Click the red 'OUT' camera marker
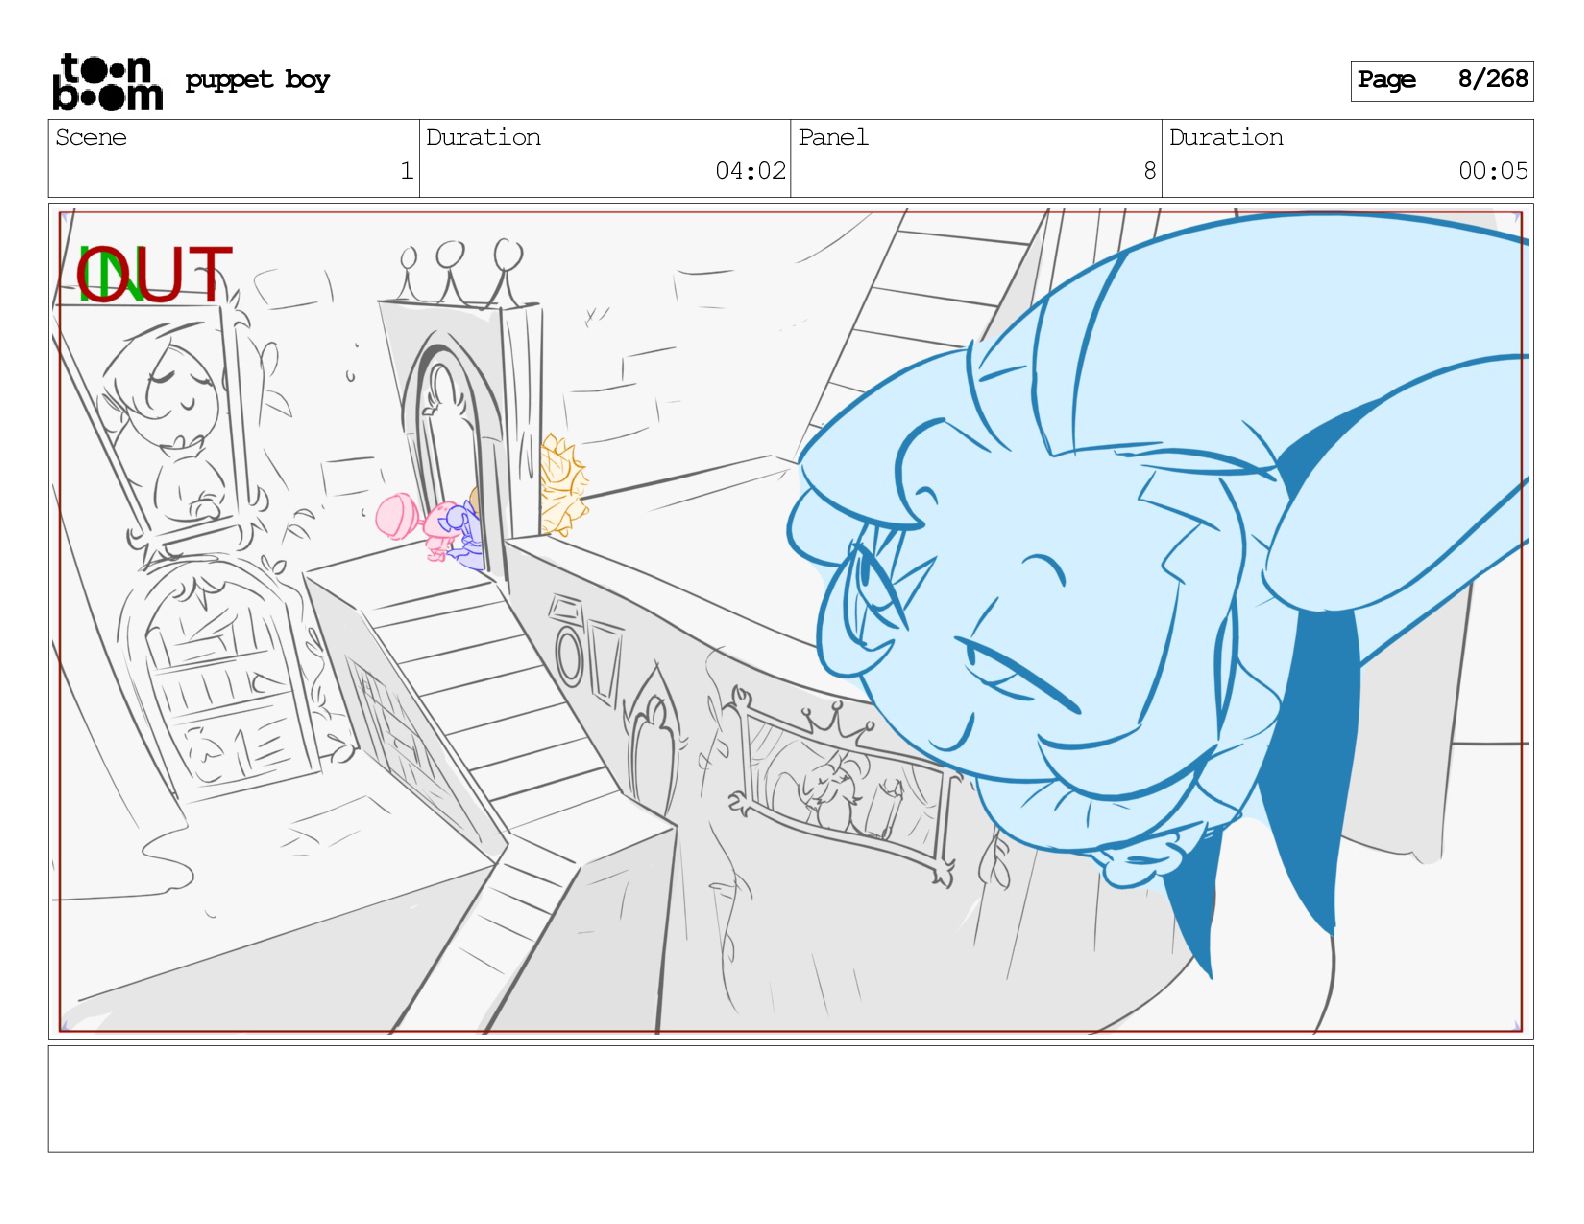 (x=155, y=275)
